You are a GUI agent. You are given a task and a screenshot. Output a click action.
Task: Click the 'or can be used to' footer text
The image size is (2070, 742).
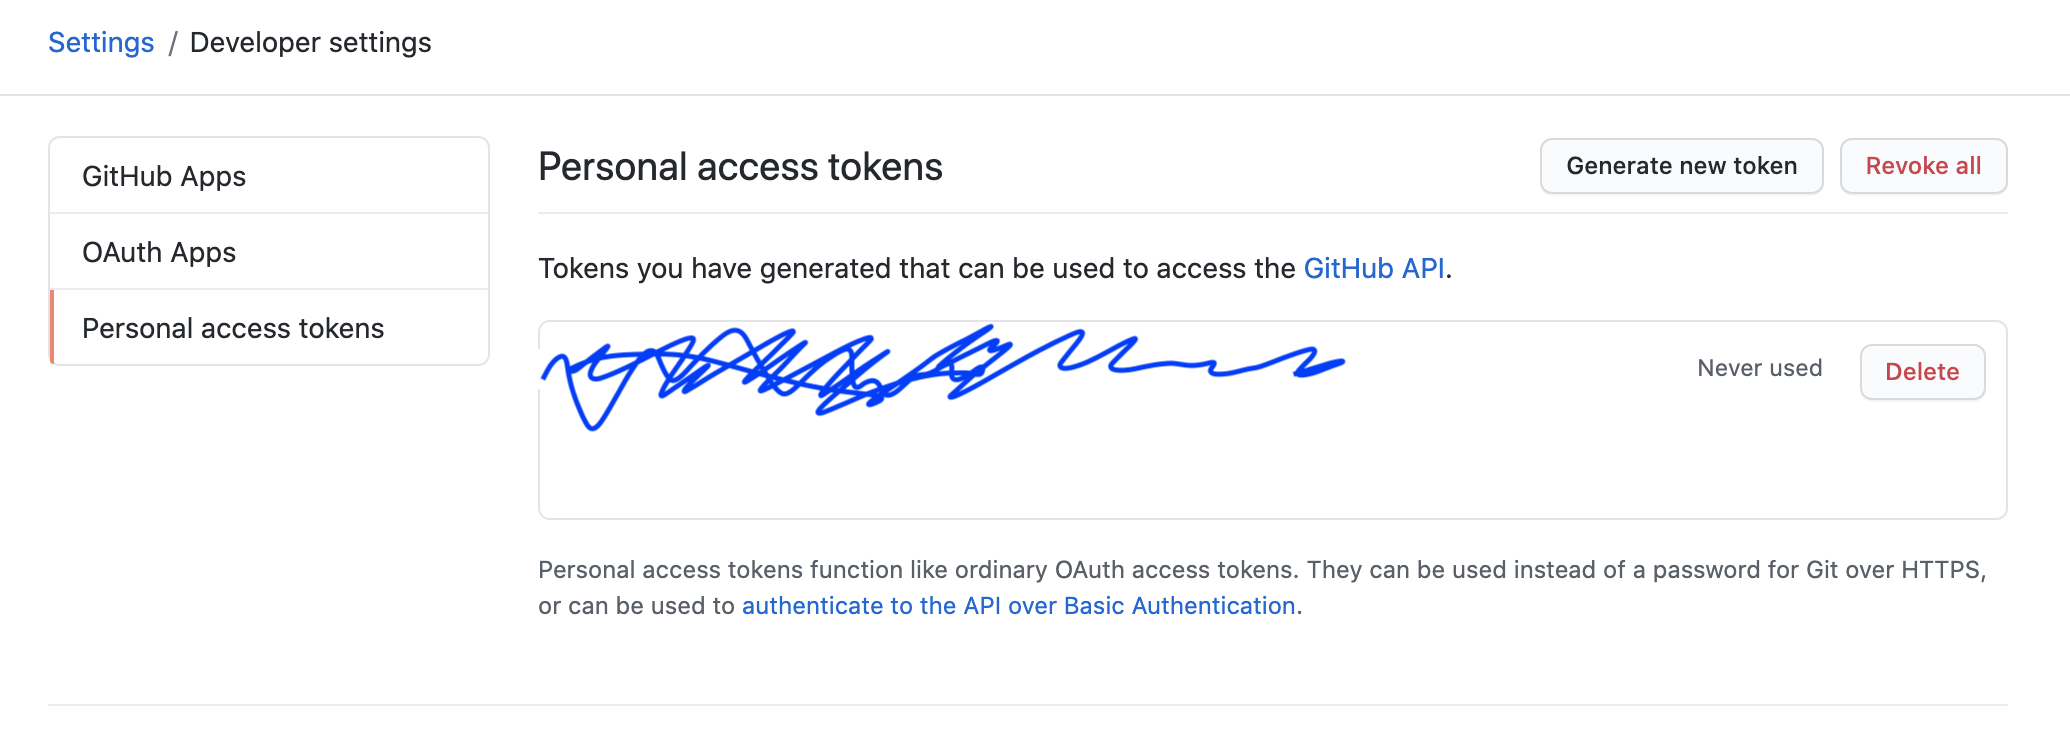click(x=636, y=606)
